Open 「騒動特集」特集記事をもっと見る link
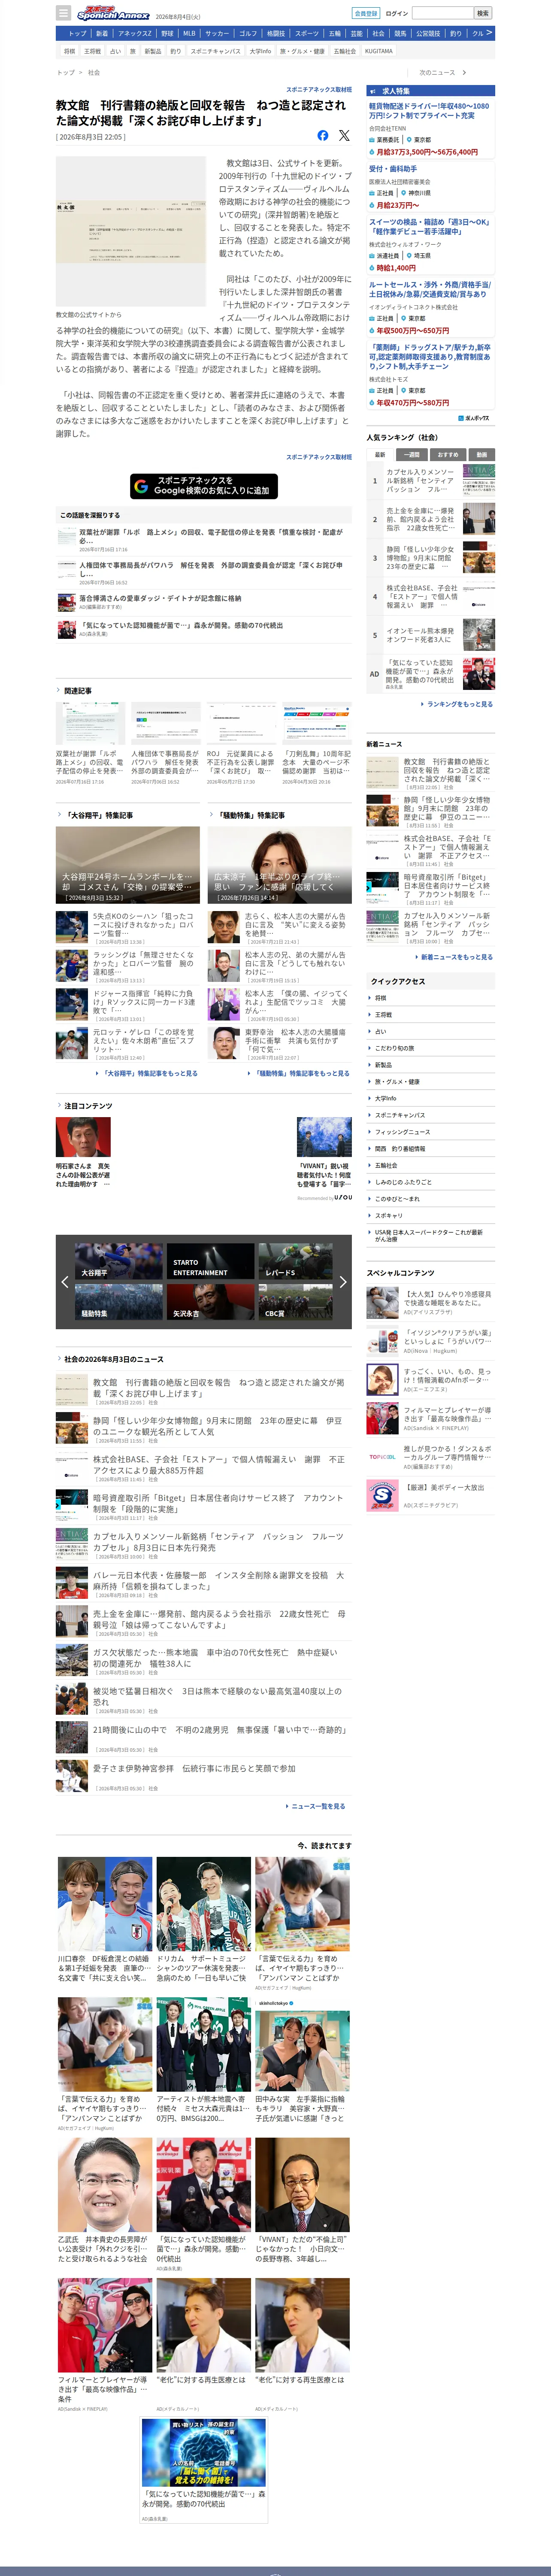The width and height of the screenshot is (551, 2576). pyautogui.click(x=302, y=1073)
